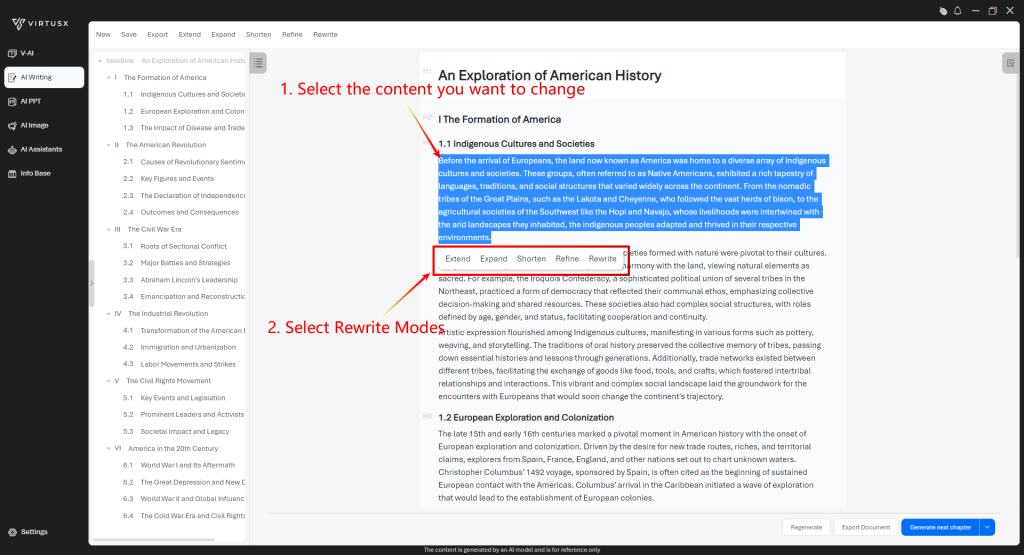Collapse chapter VI America in the 20th Century

point(108,449)
